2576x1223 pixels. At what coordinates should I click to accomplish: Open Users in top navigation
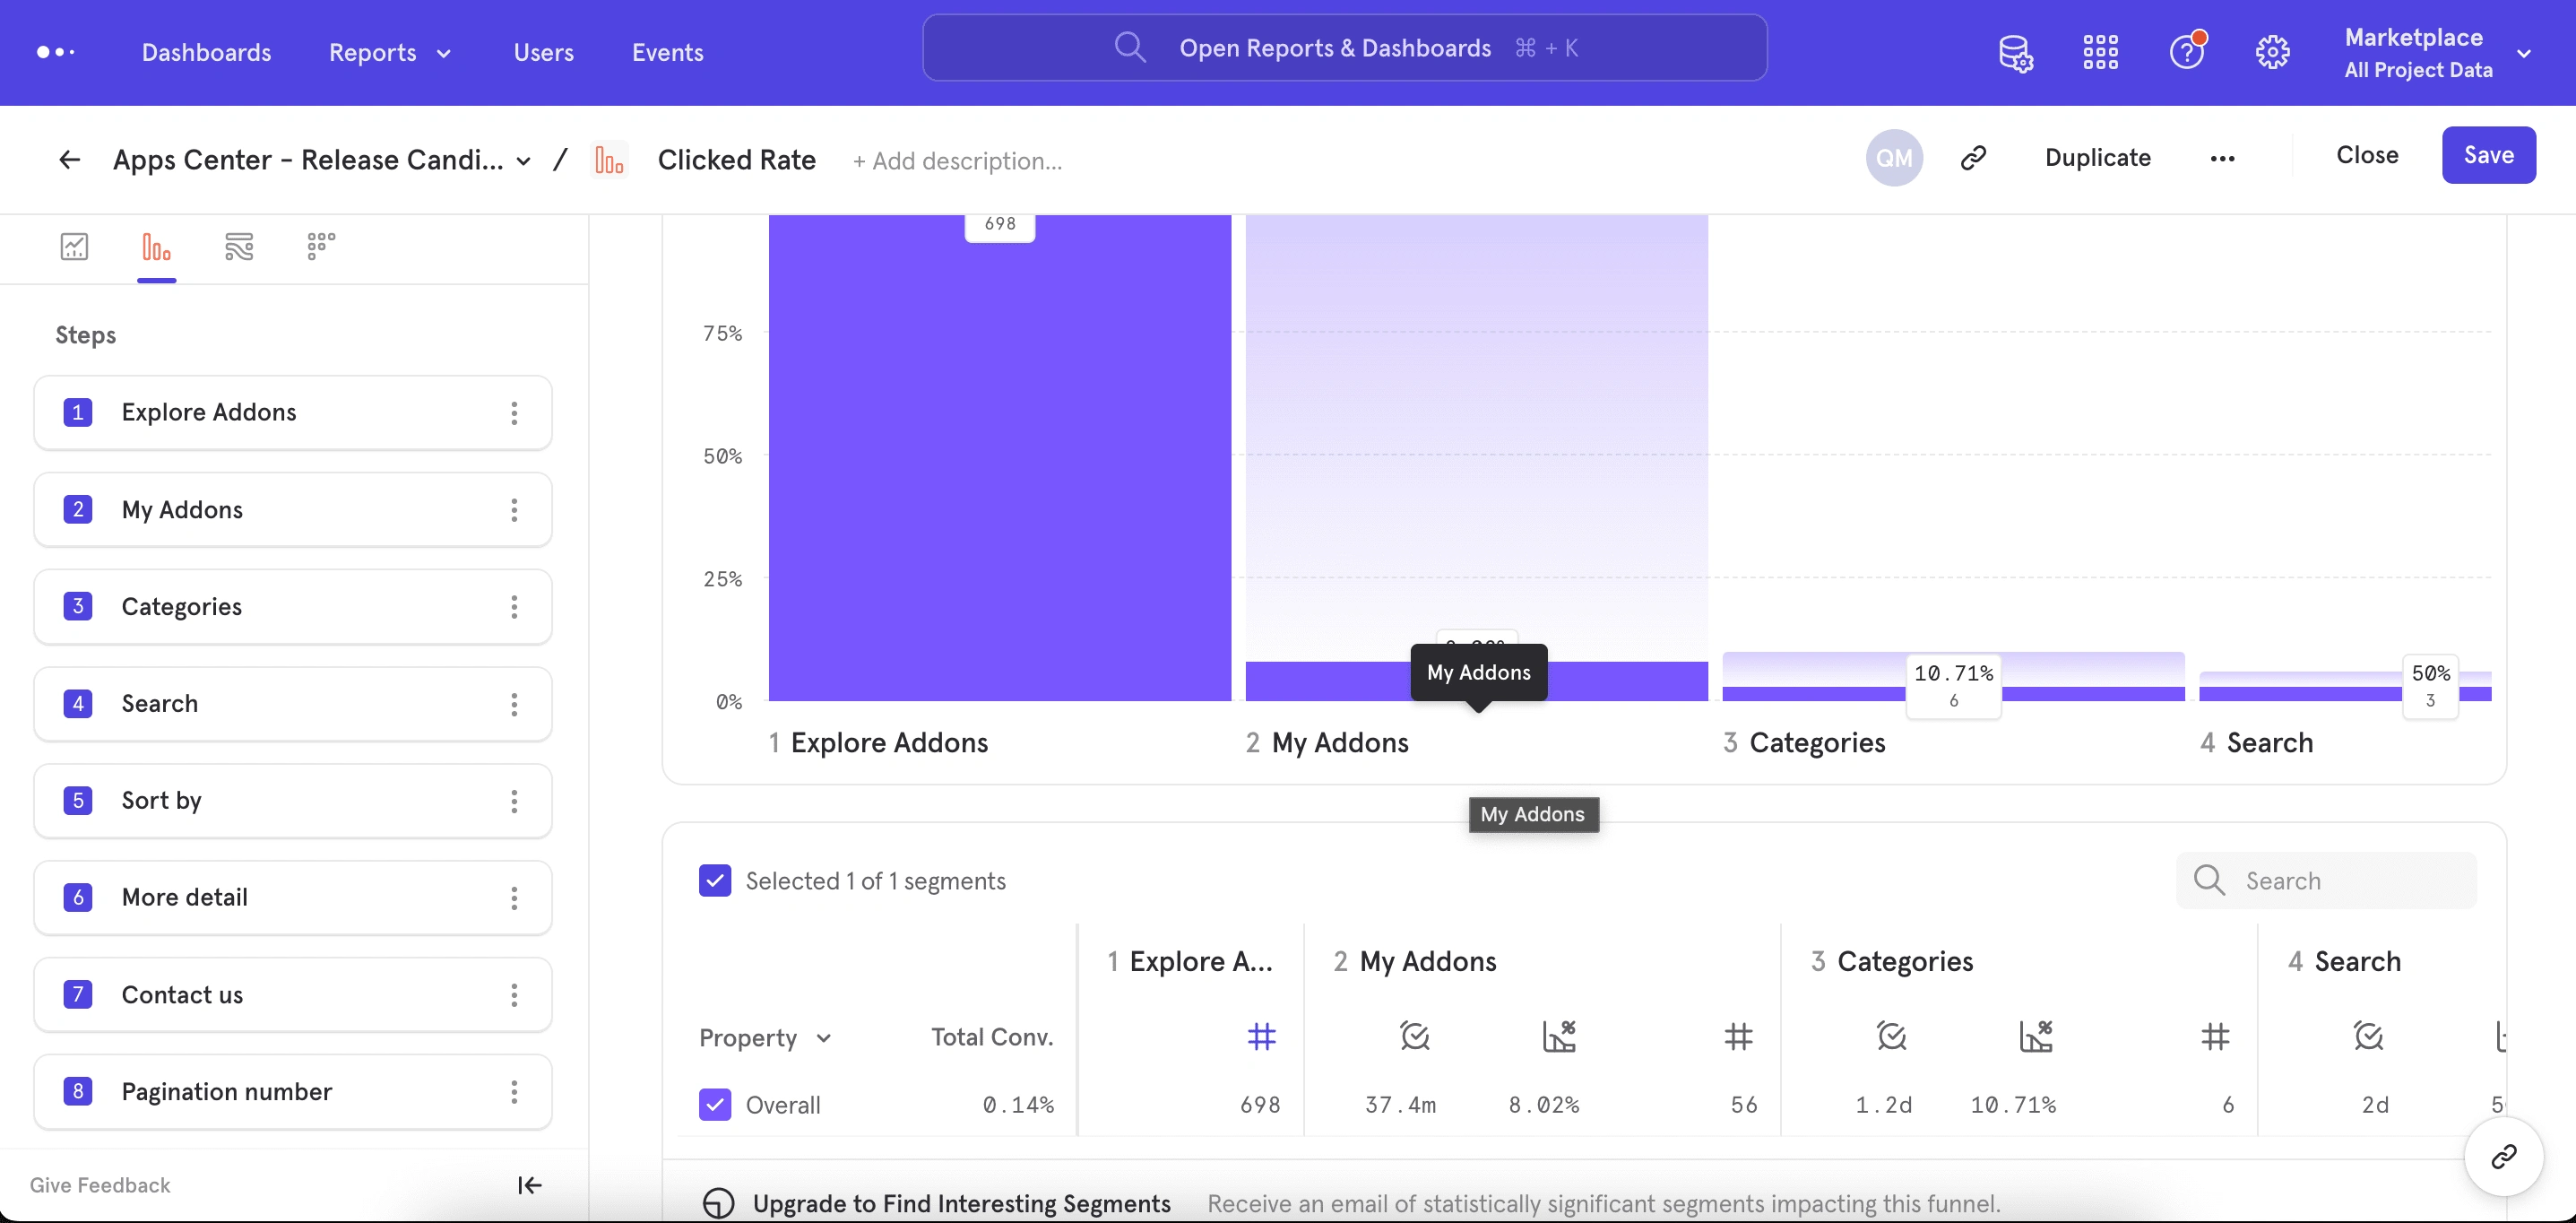pos(543,52)
